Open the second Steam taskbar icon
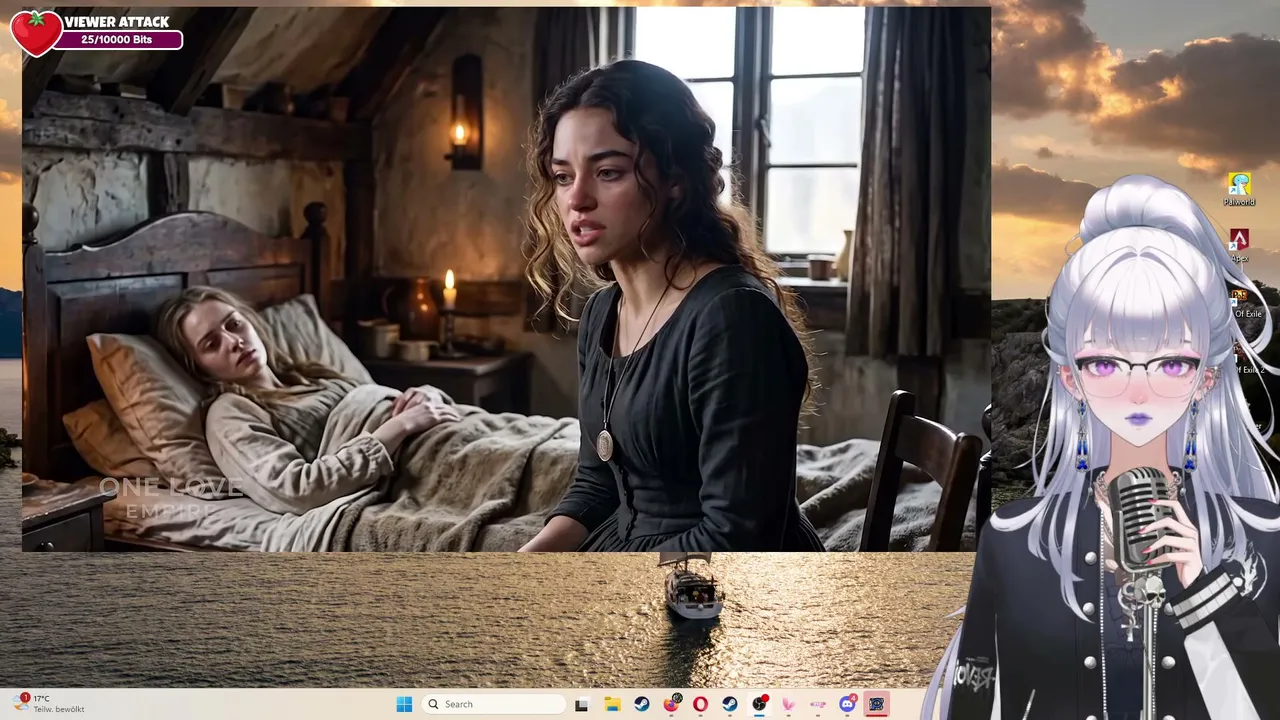 730,704
